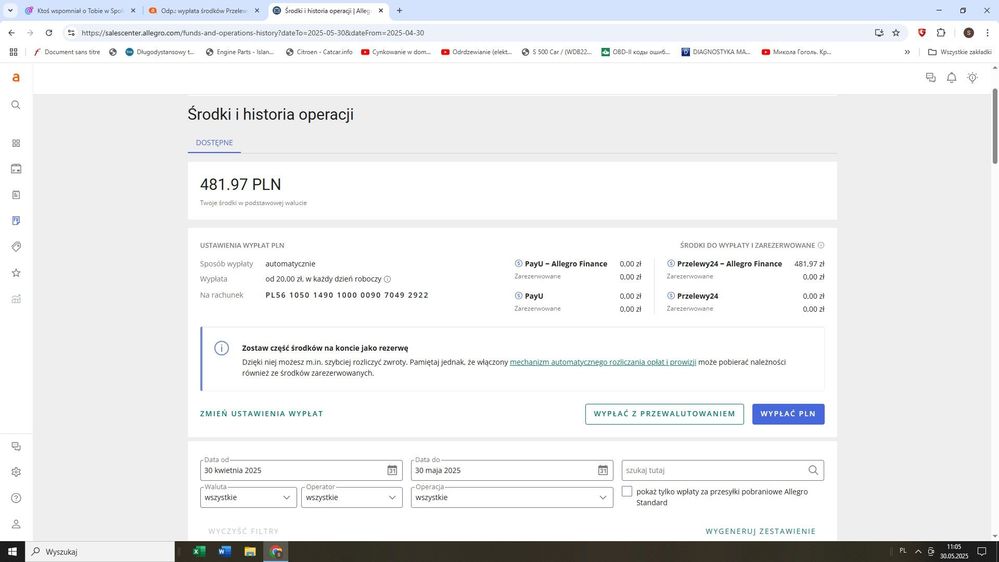Click the magnifier icon in the szukaj tutaj field
The image size is (999, 562).
tap(813, 470)
